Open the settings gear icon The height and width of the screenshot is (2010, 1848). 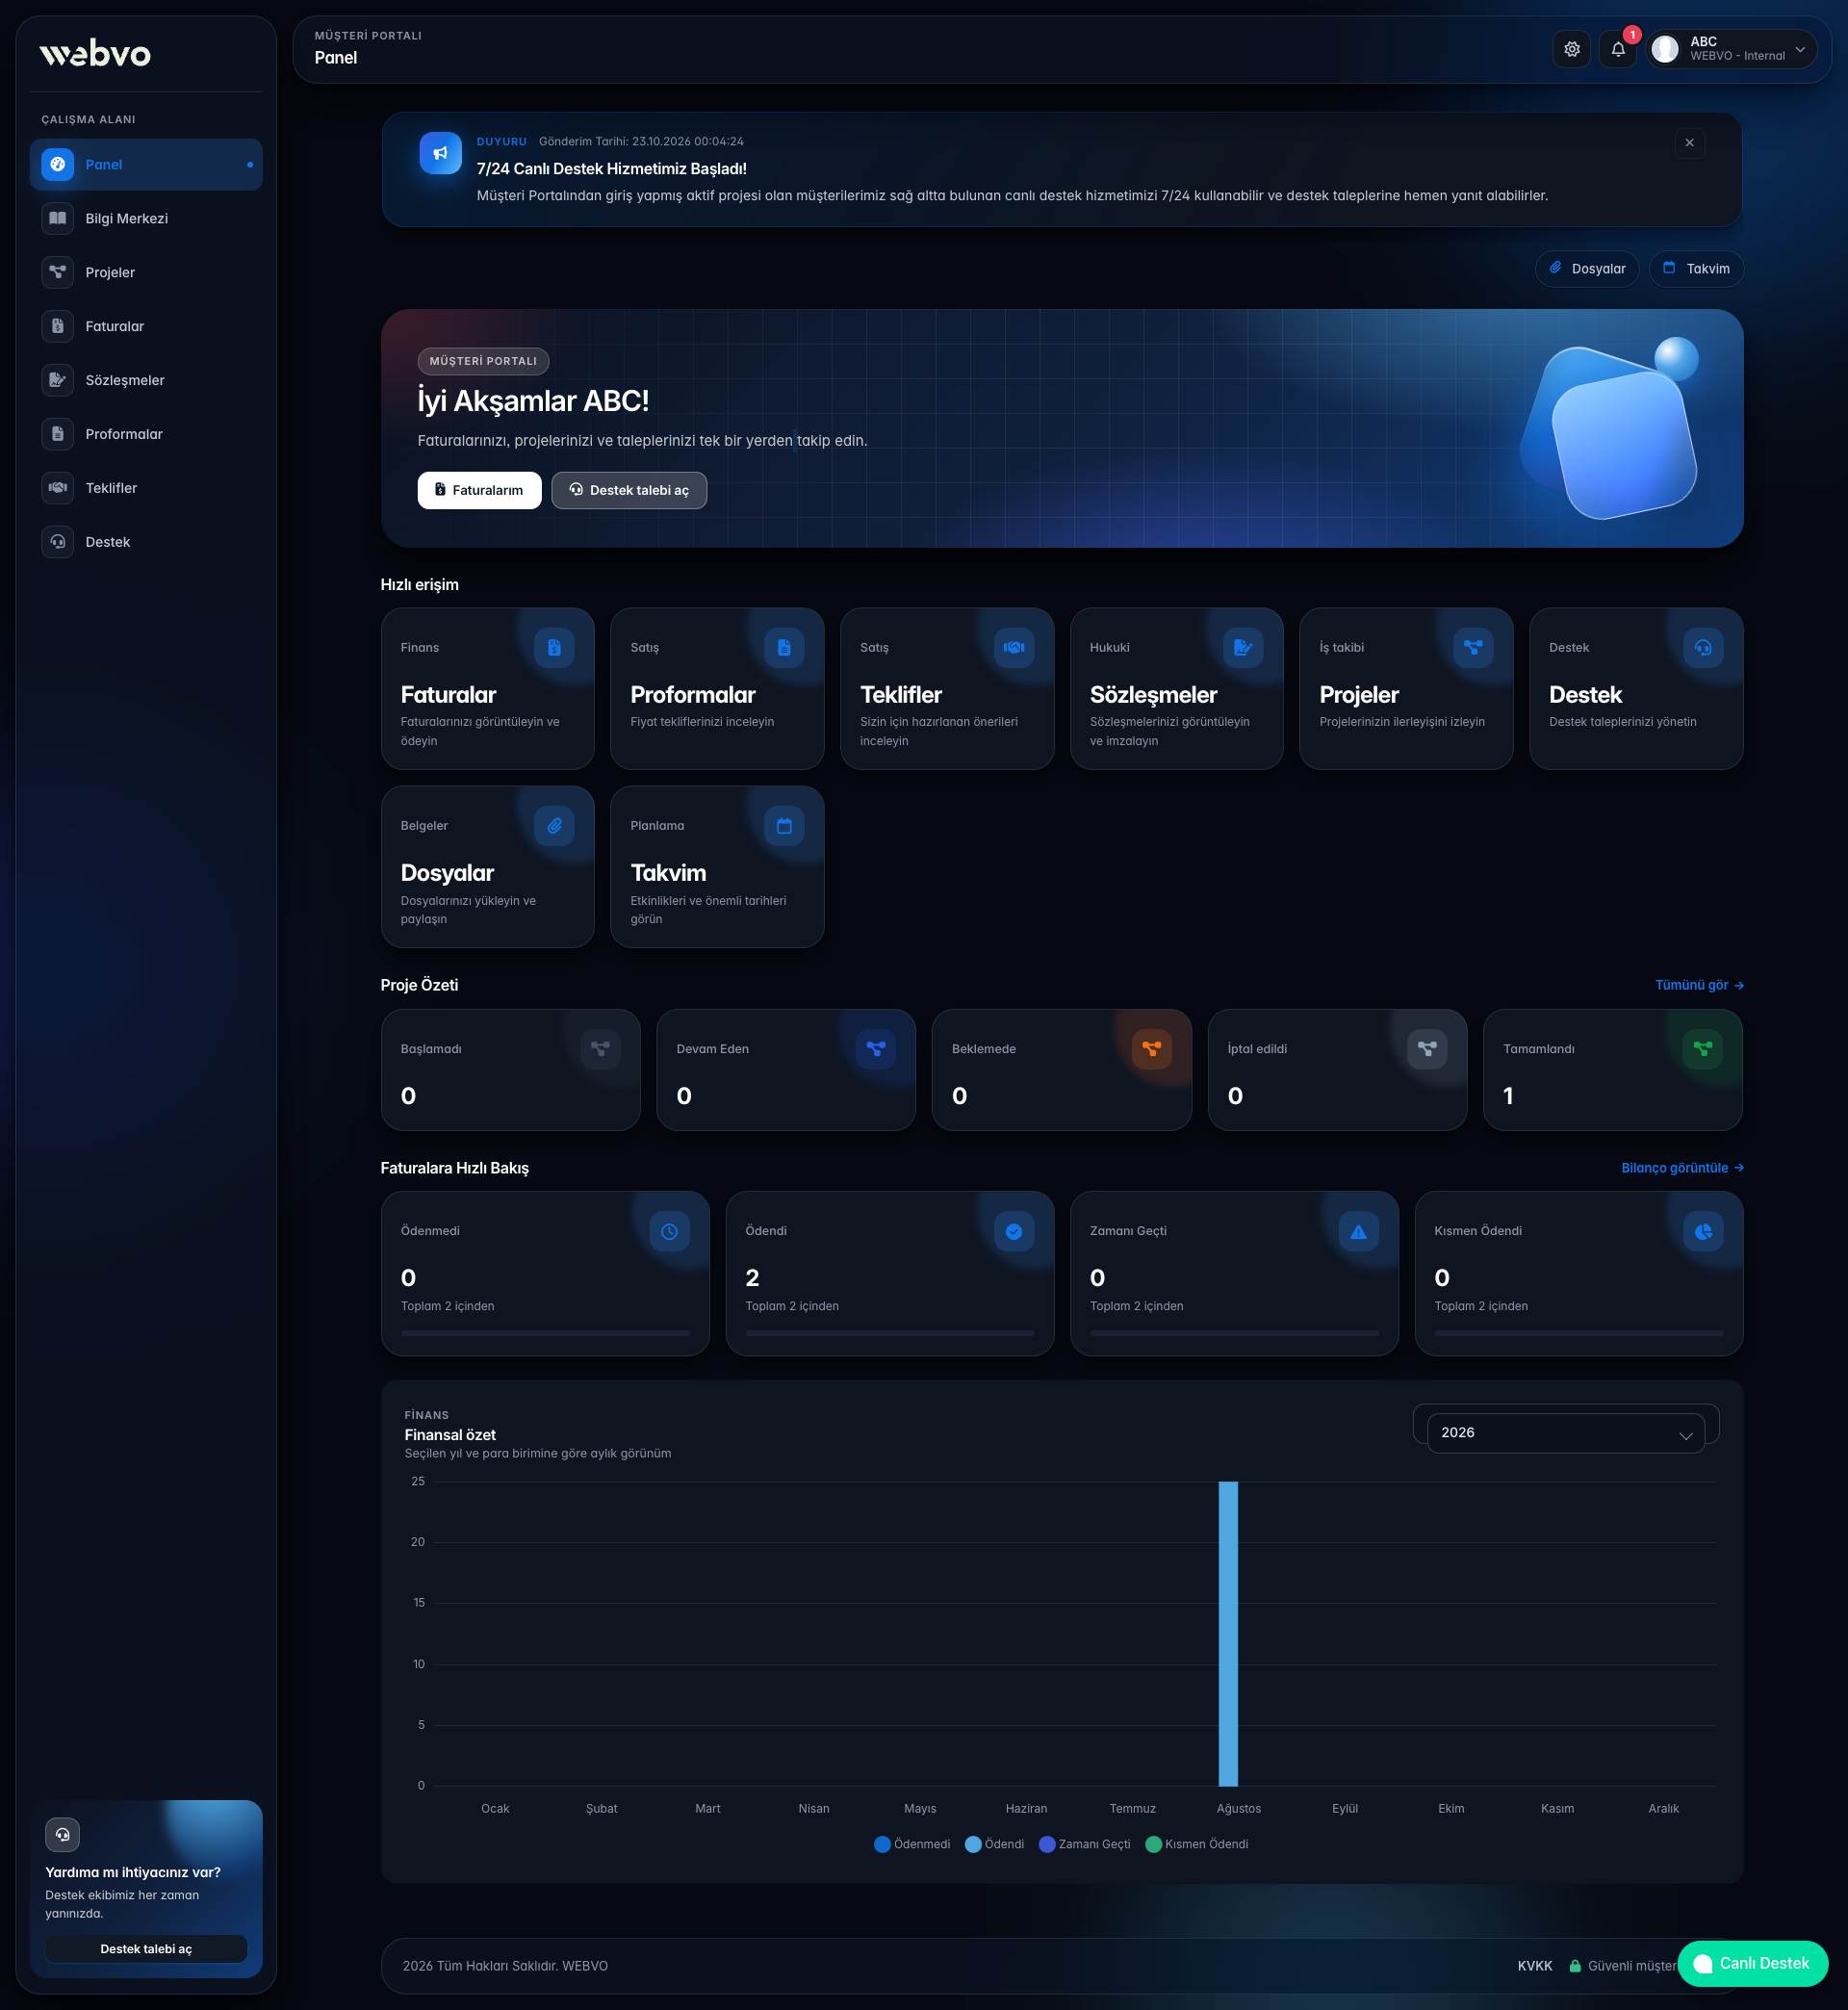(1571, 49)
